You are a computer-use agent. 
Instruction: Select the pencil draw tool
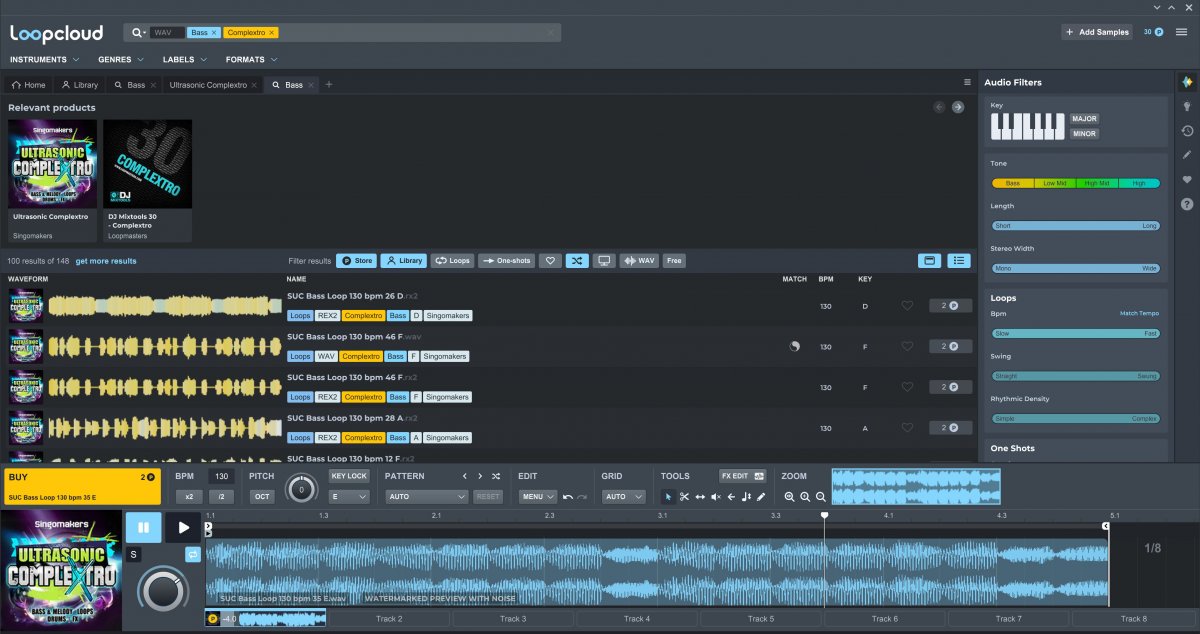(x=761, y=497)
